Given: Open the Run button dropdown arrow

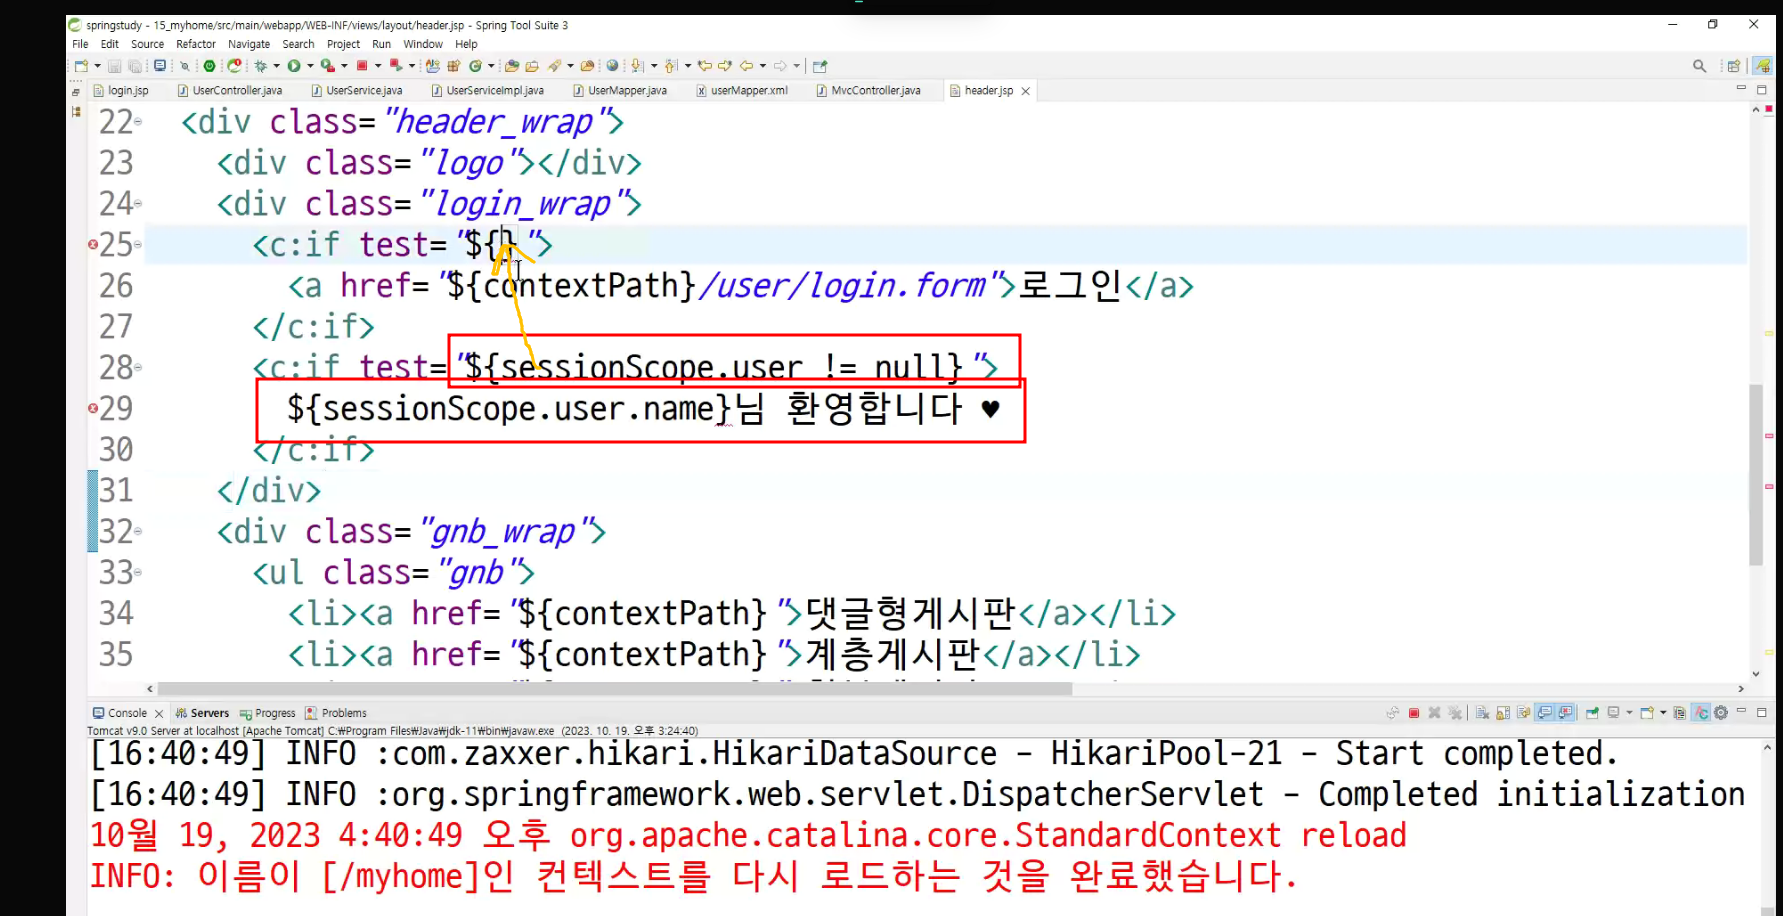Looking at the screenshot, I should [310, 66].
